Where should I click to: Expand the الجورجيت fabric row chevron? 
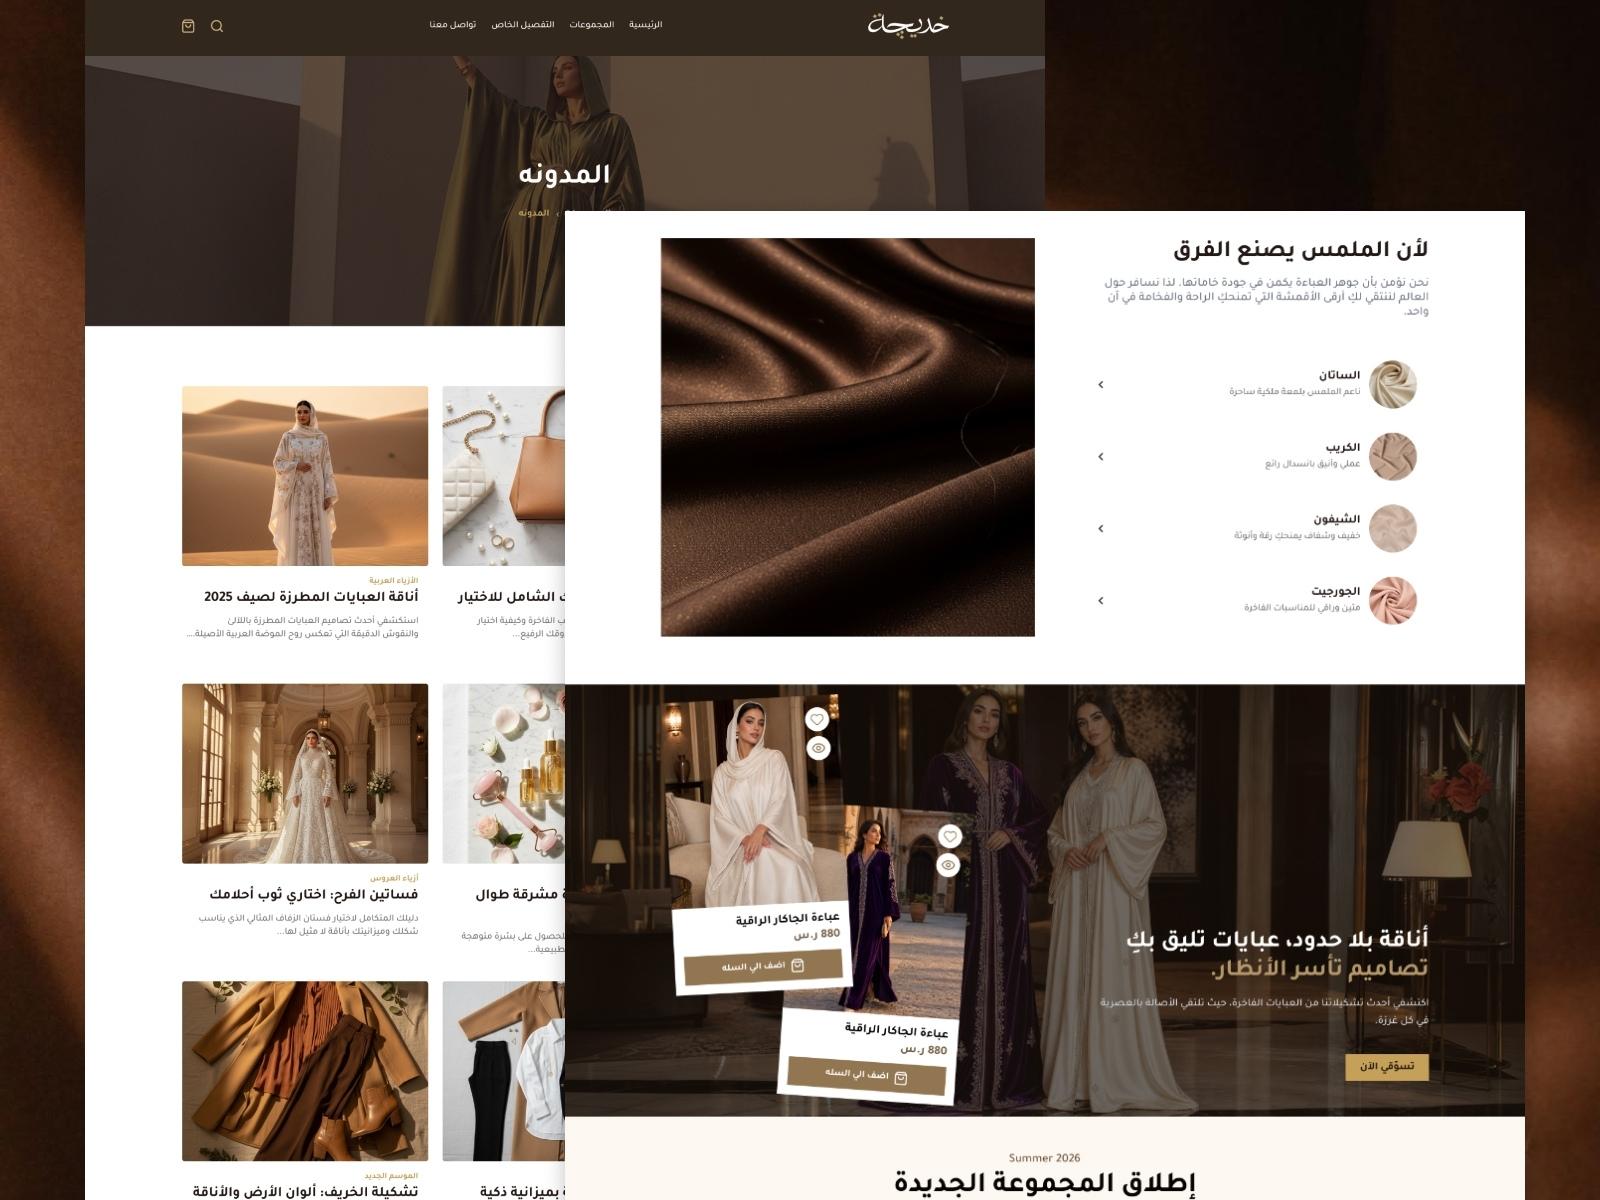1101,601
